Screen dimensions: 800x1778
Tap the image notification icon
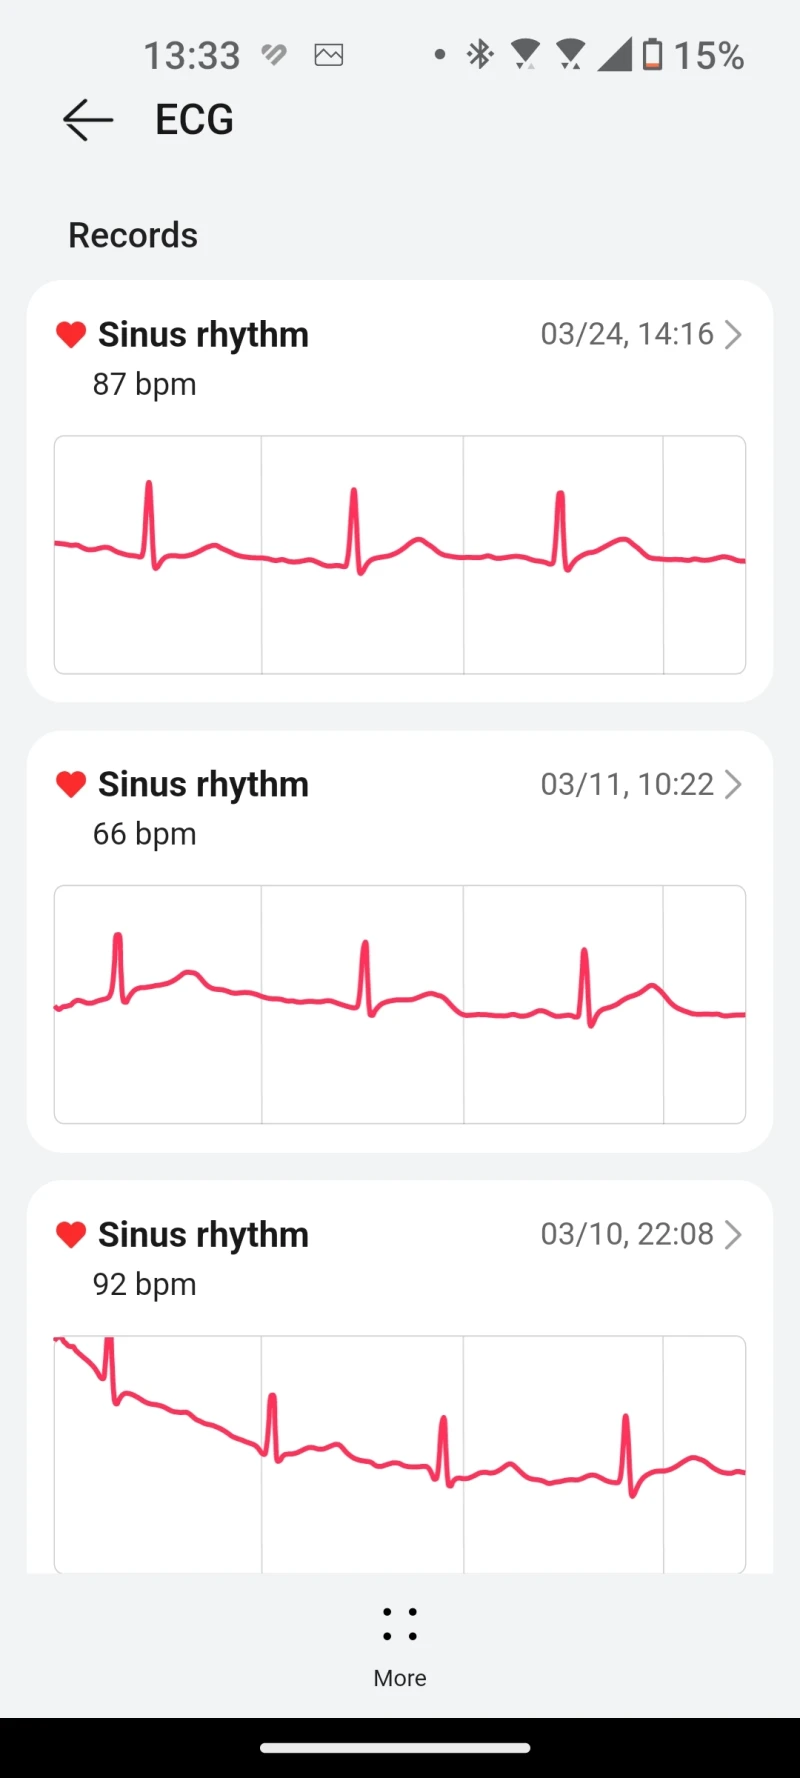pos(329,55)
